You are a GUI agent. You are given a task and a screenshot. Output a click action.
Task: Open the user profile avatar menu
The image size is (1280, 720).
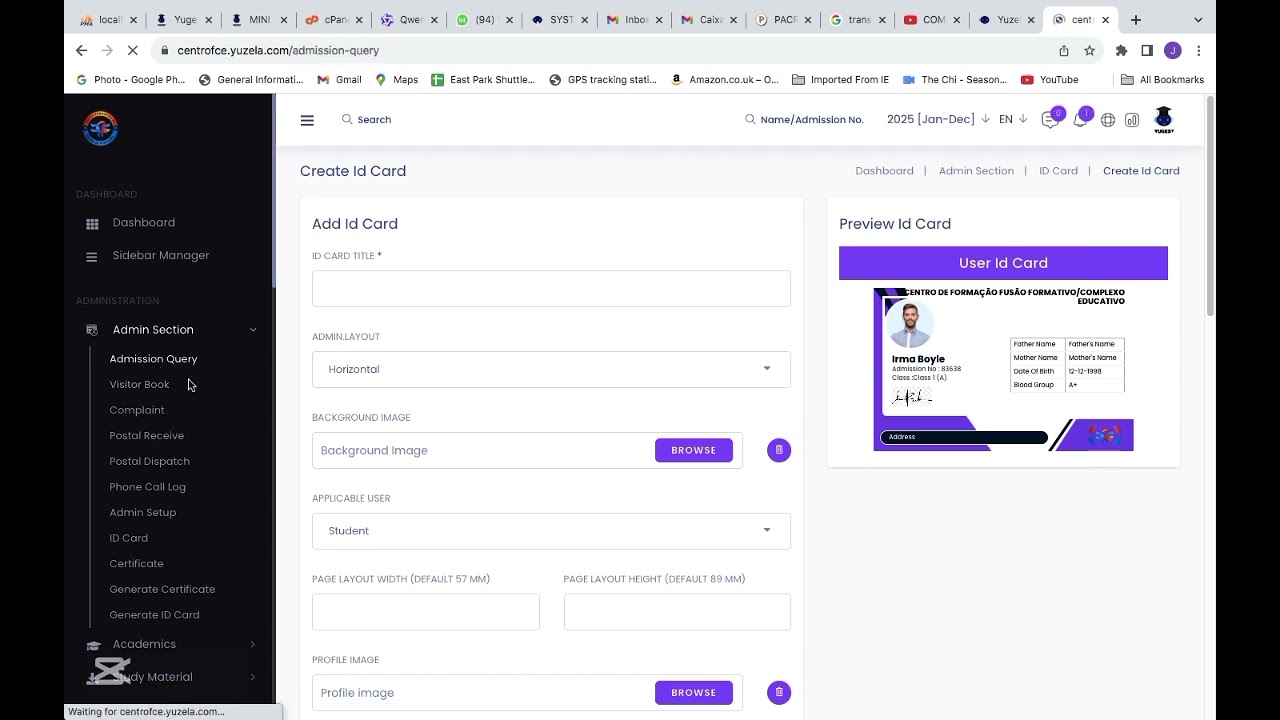[1164, 120]
